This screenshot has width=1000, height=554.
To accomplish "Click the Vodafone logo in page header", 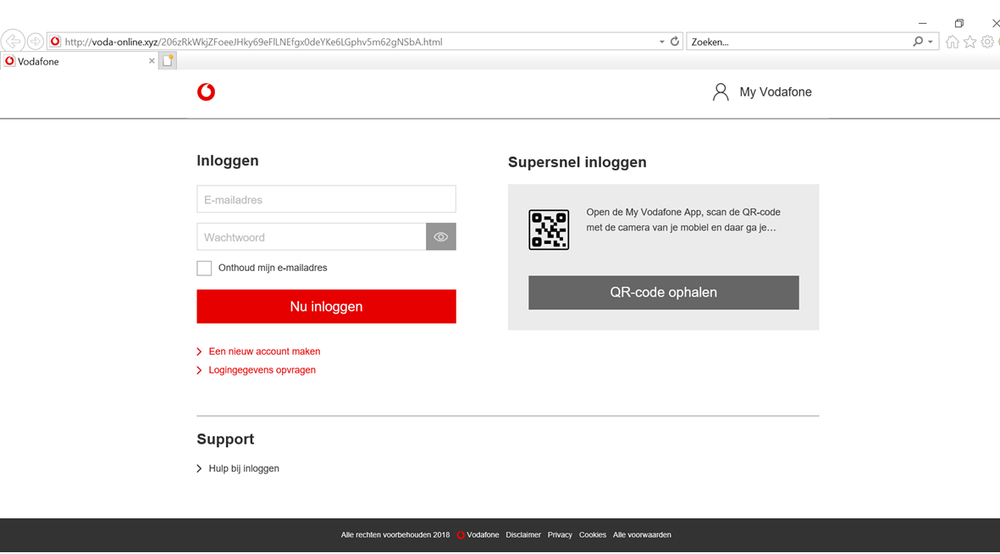I will click(x=206, y=92).
